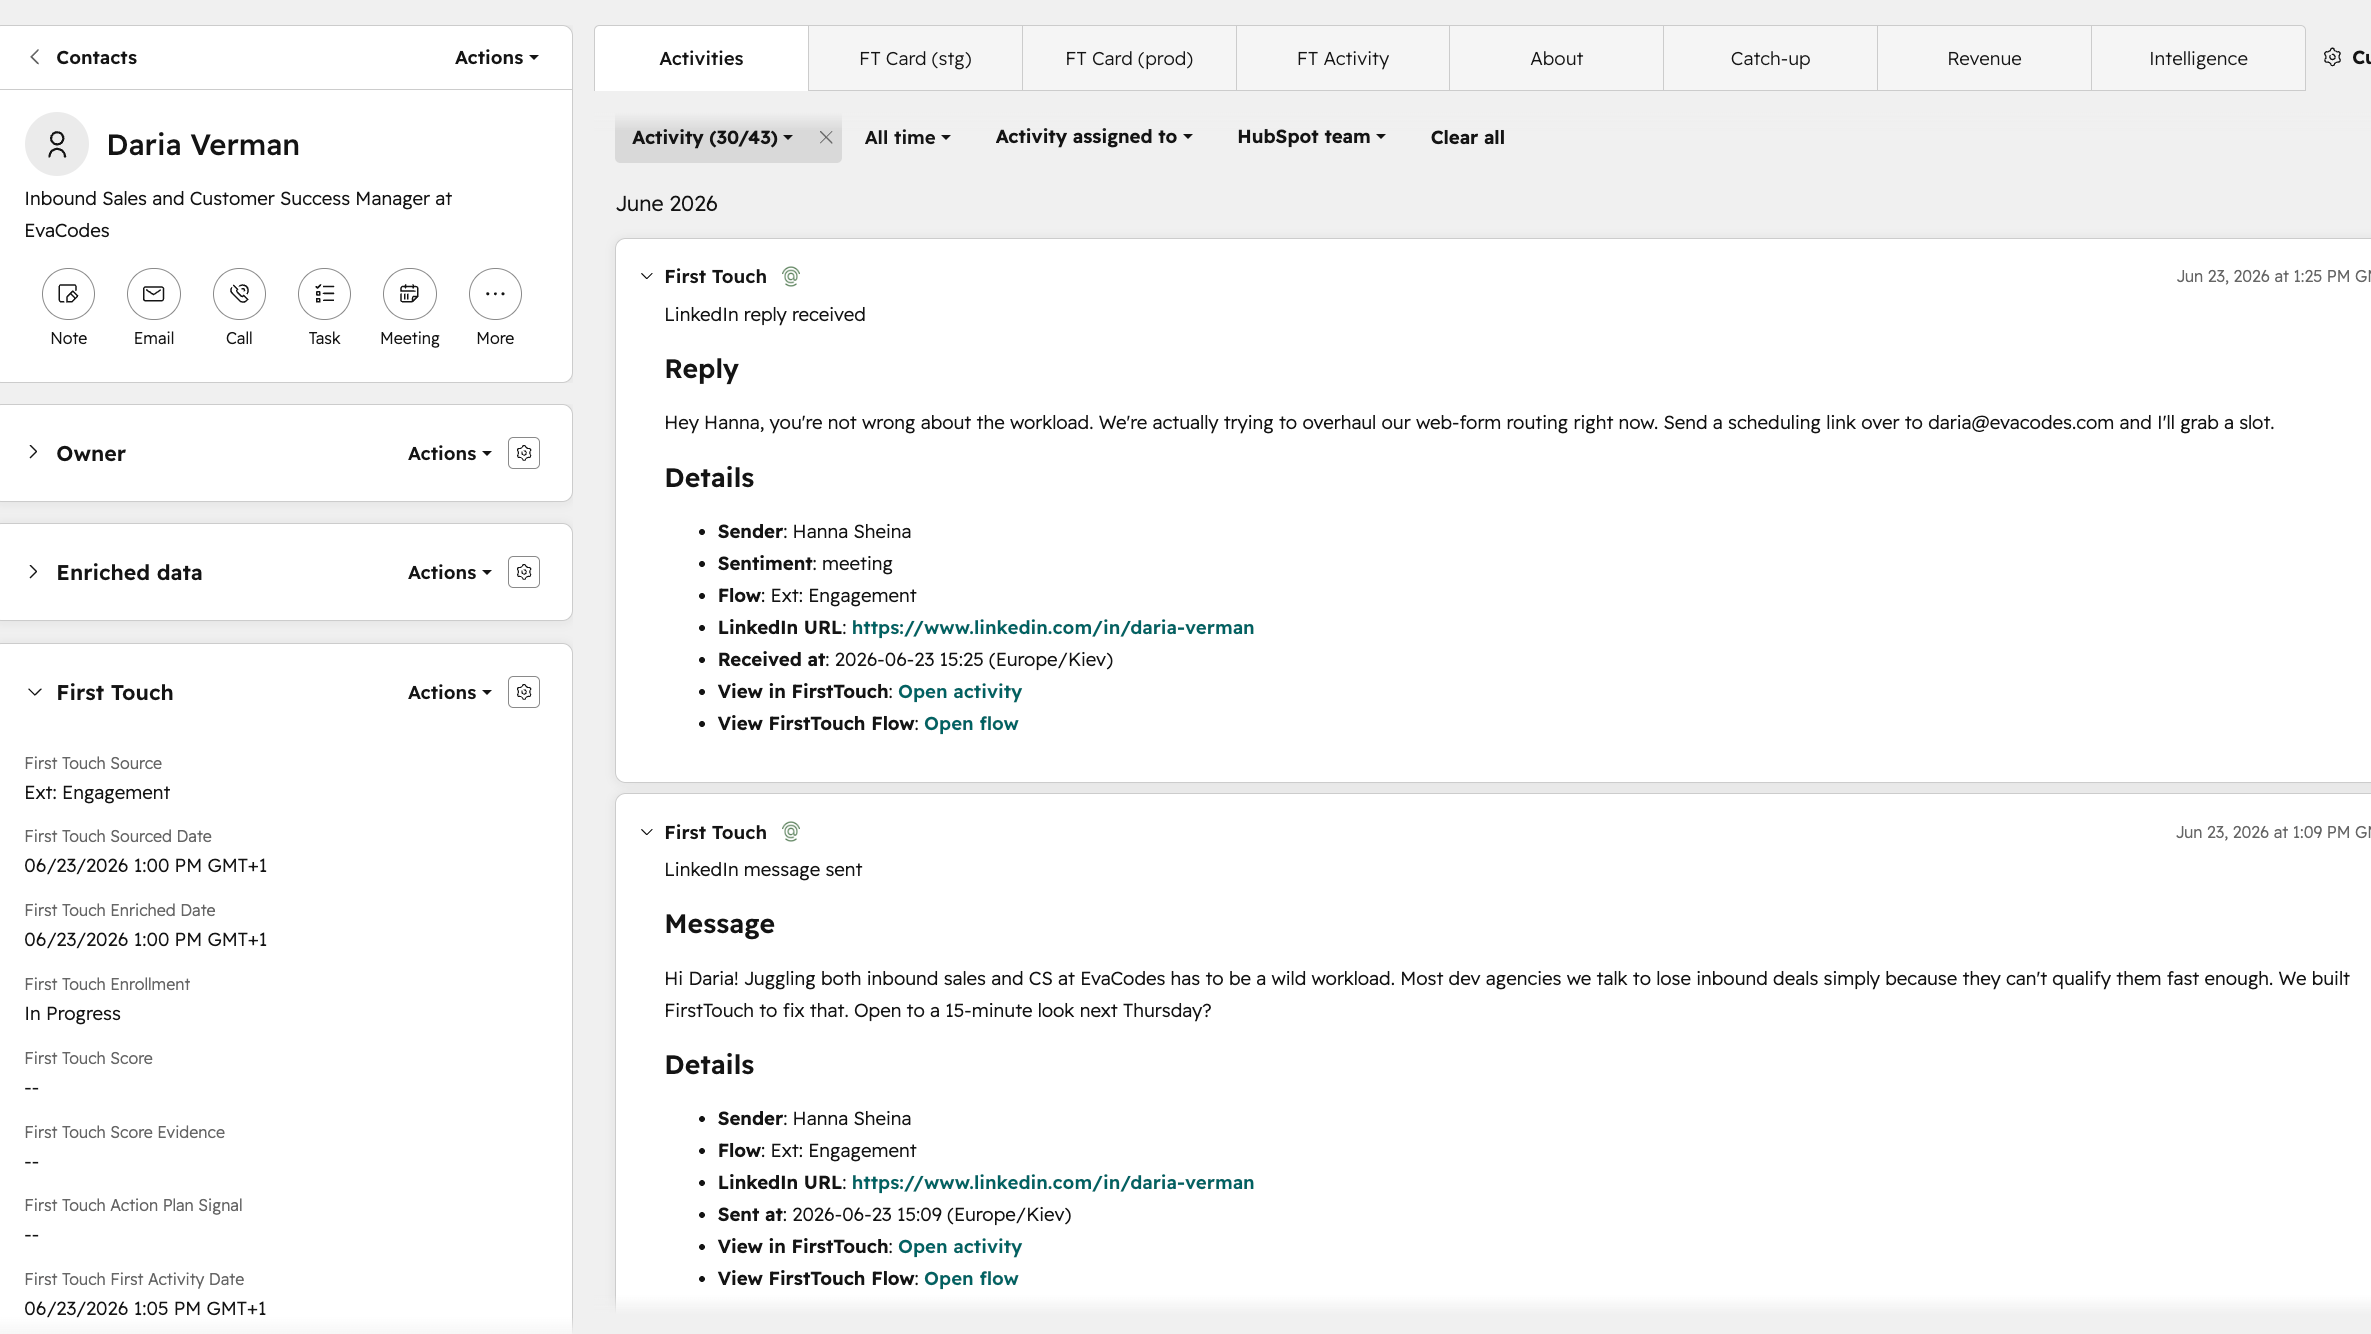Open the About tab
Viewport: 2371px width, 1334px height.
click(x=1556, y=58)
